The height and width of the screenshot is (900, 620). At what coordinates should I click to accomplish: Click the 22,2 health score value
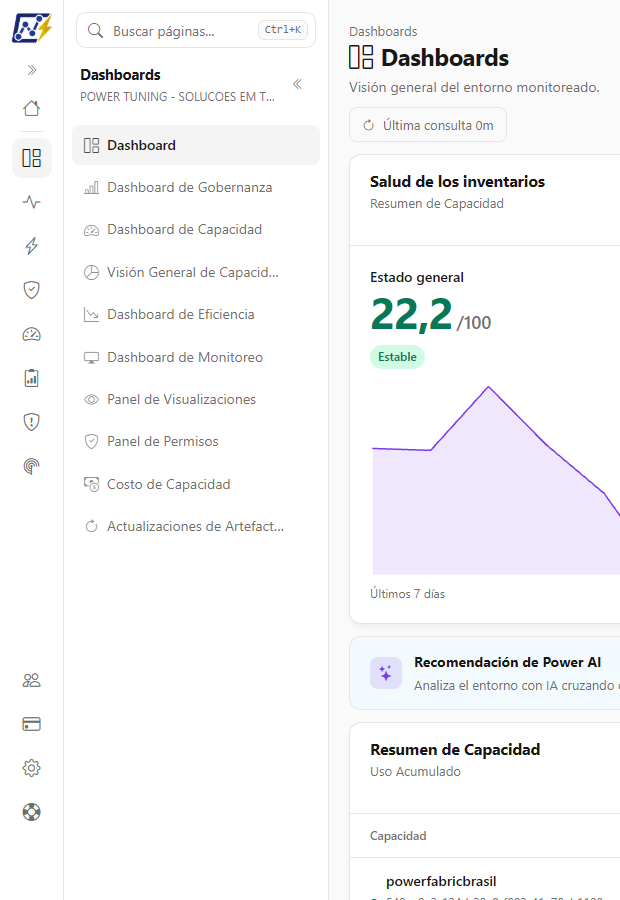tap(412, 315)
